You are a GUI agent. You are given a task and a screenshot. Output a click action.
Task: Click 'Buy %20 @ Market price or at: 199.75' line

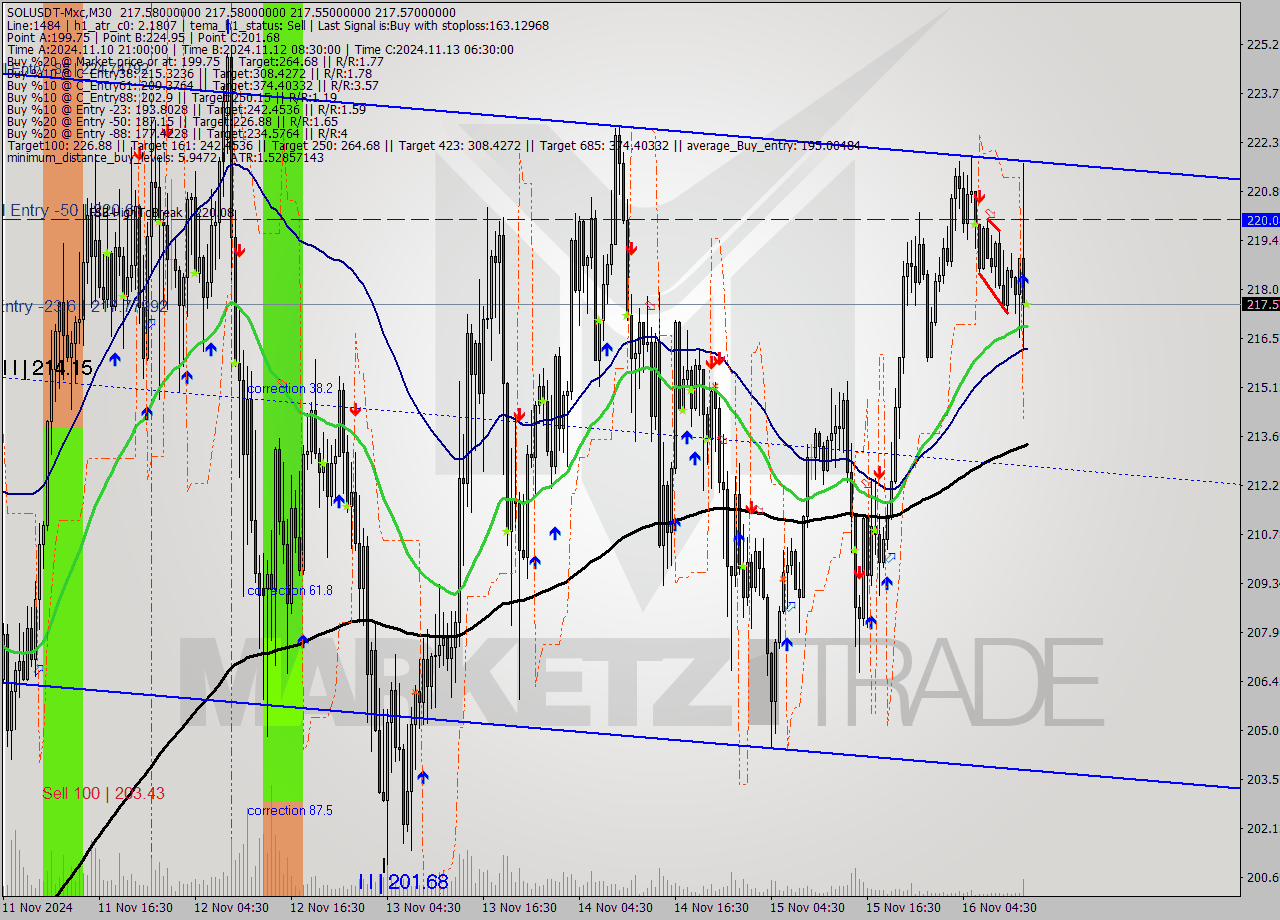[x=195, y=61]
